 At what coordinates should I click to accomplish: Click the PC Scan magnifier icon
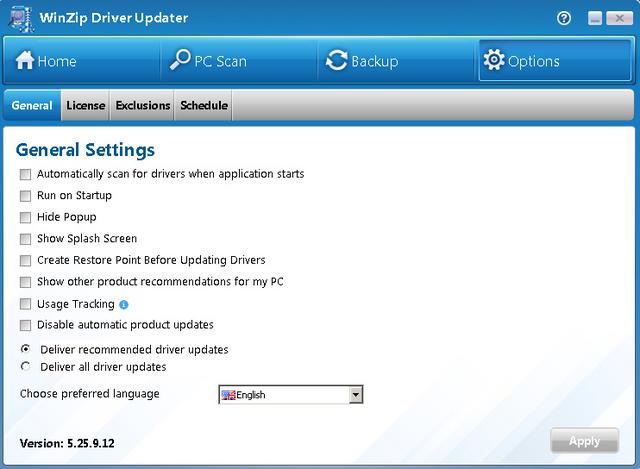(x=180, y=60)
